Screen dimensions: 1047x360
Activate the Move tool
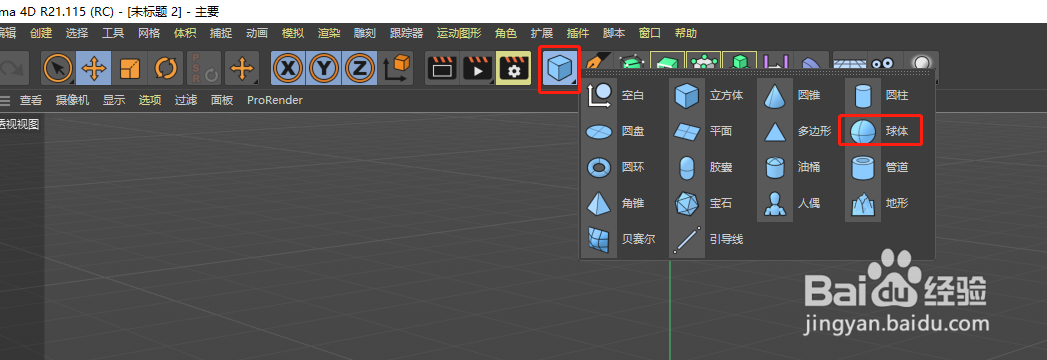point(93,68)
